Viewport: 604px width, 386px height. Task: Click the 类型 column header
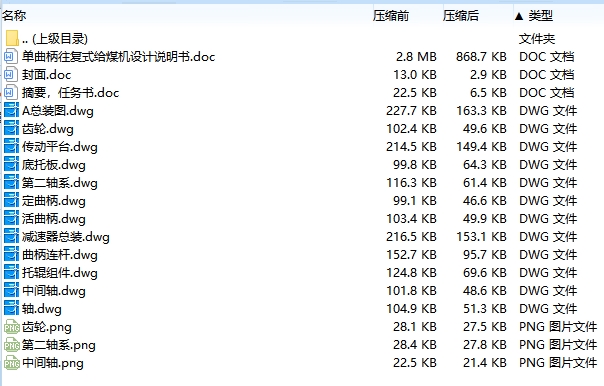click(541, 16)
